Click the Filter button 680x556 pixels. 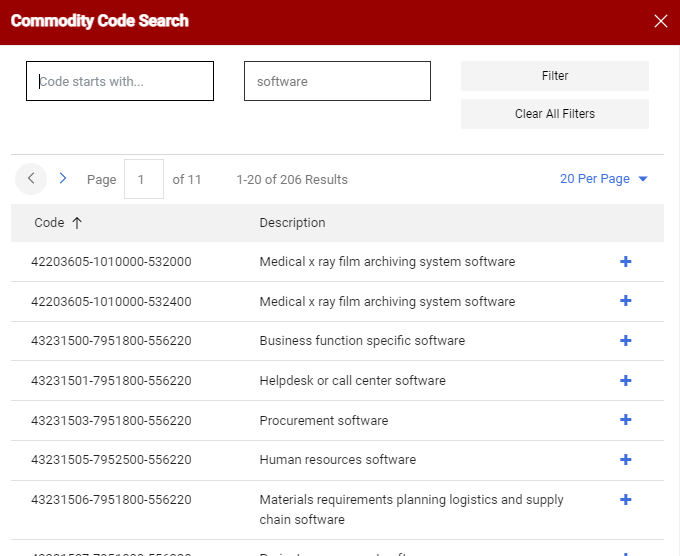[554, 76]
